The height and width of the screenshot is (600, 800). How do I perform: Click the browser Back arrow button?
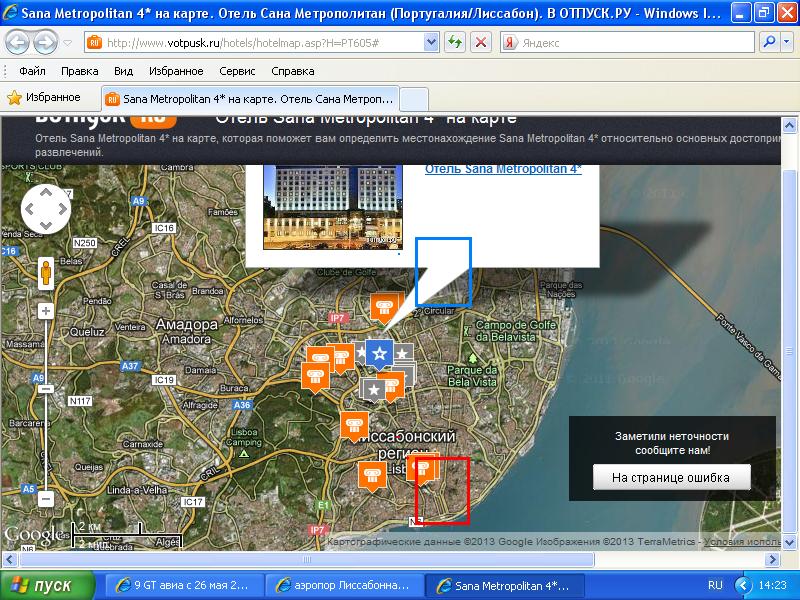(17, 42)
